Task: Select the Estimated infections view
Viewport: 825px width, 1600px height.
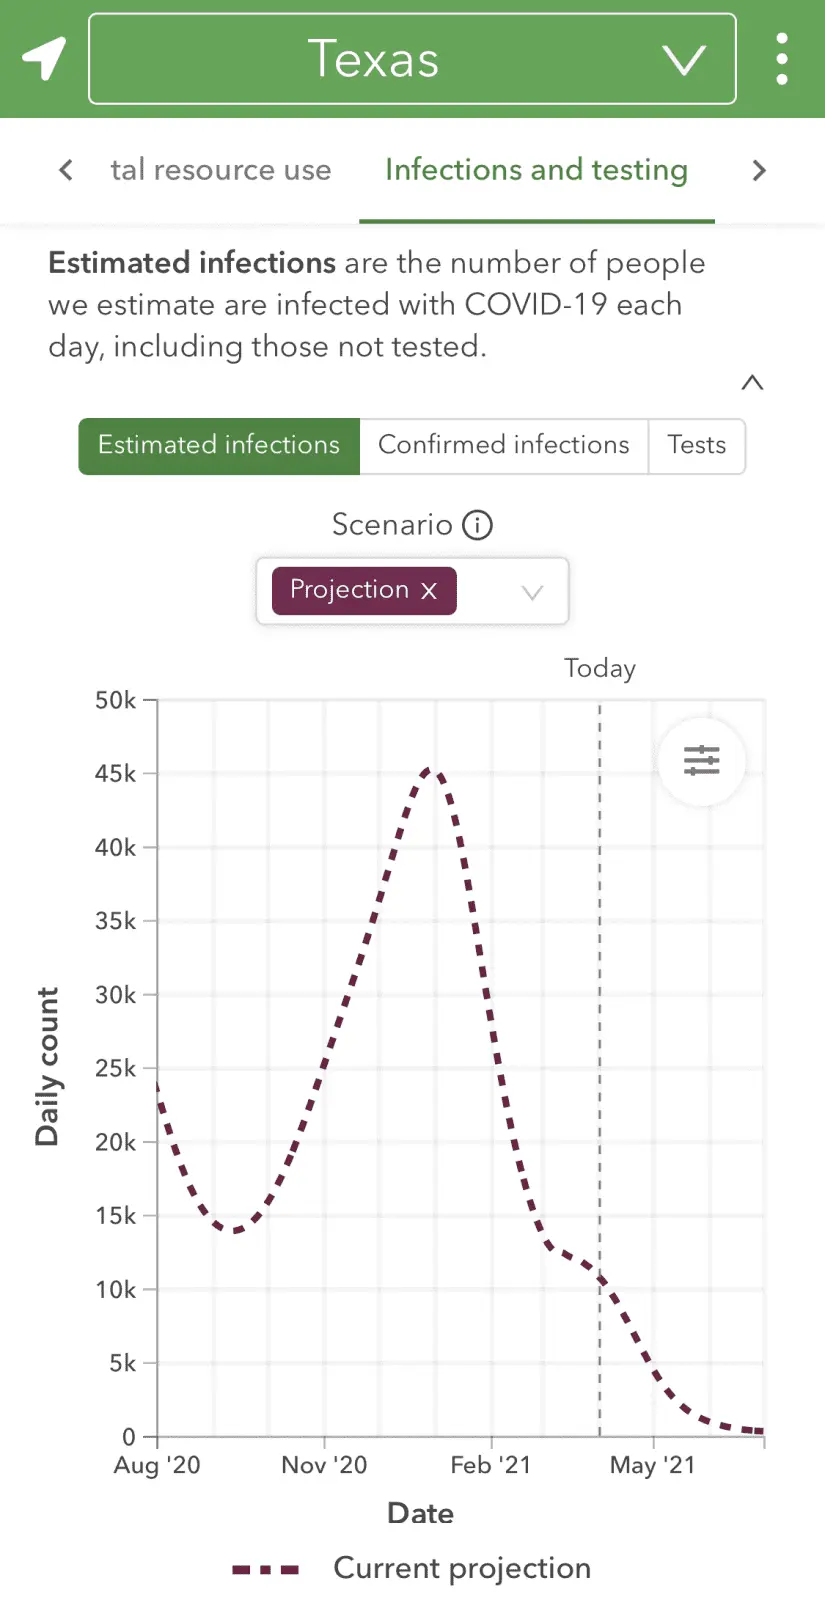Action: coord(219,446)
